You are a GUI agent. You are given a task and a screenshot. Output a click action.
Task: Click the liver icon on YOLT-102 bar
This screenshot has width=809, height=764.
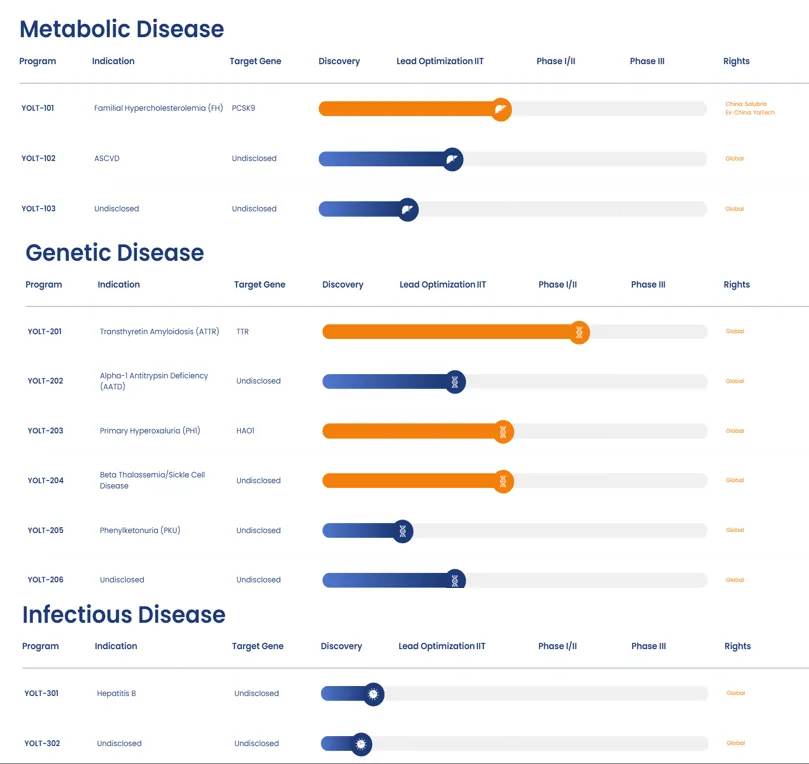click(x=452, y=159)
